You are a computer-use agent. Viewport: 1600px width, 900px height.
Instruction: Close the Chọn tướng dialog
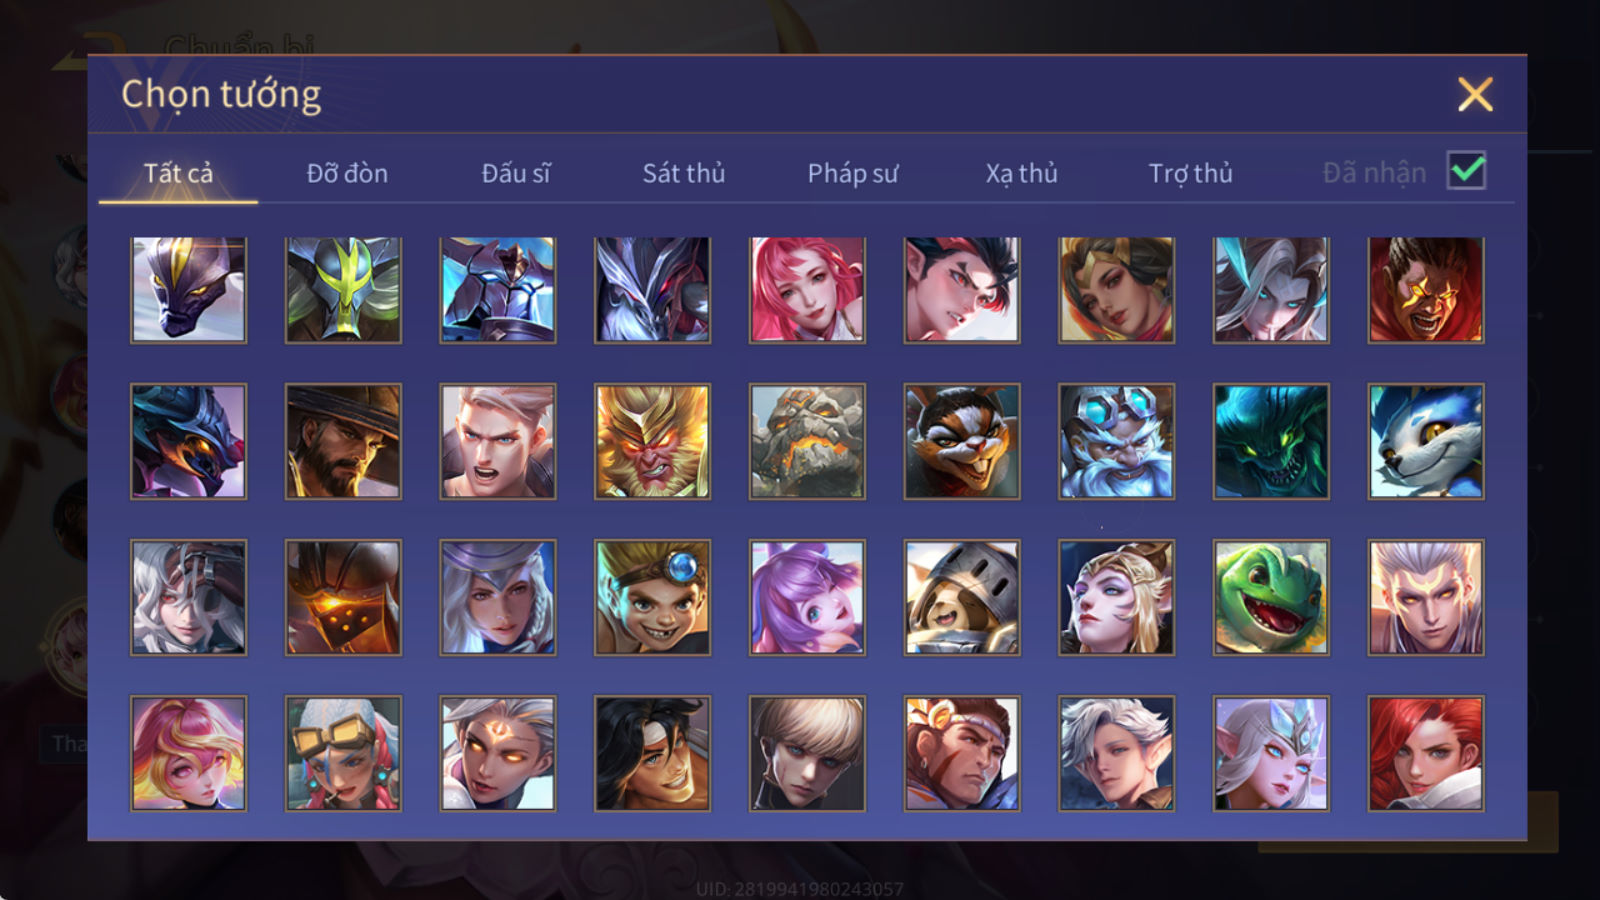pyautogui.click(x=1475, y=95)
